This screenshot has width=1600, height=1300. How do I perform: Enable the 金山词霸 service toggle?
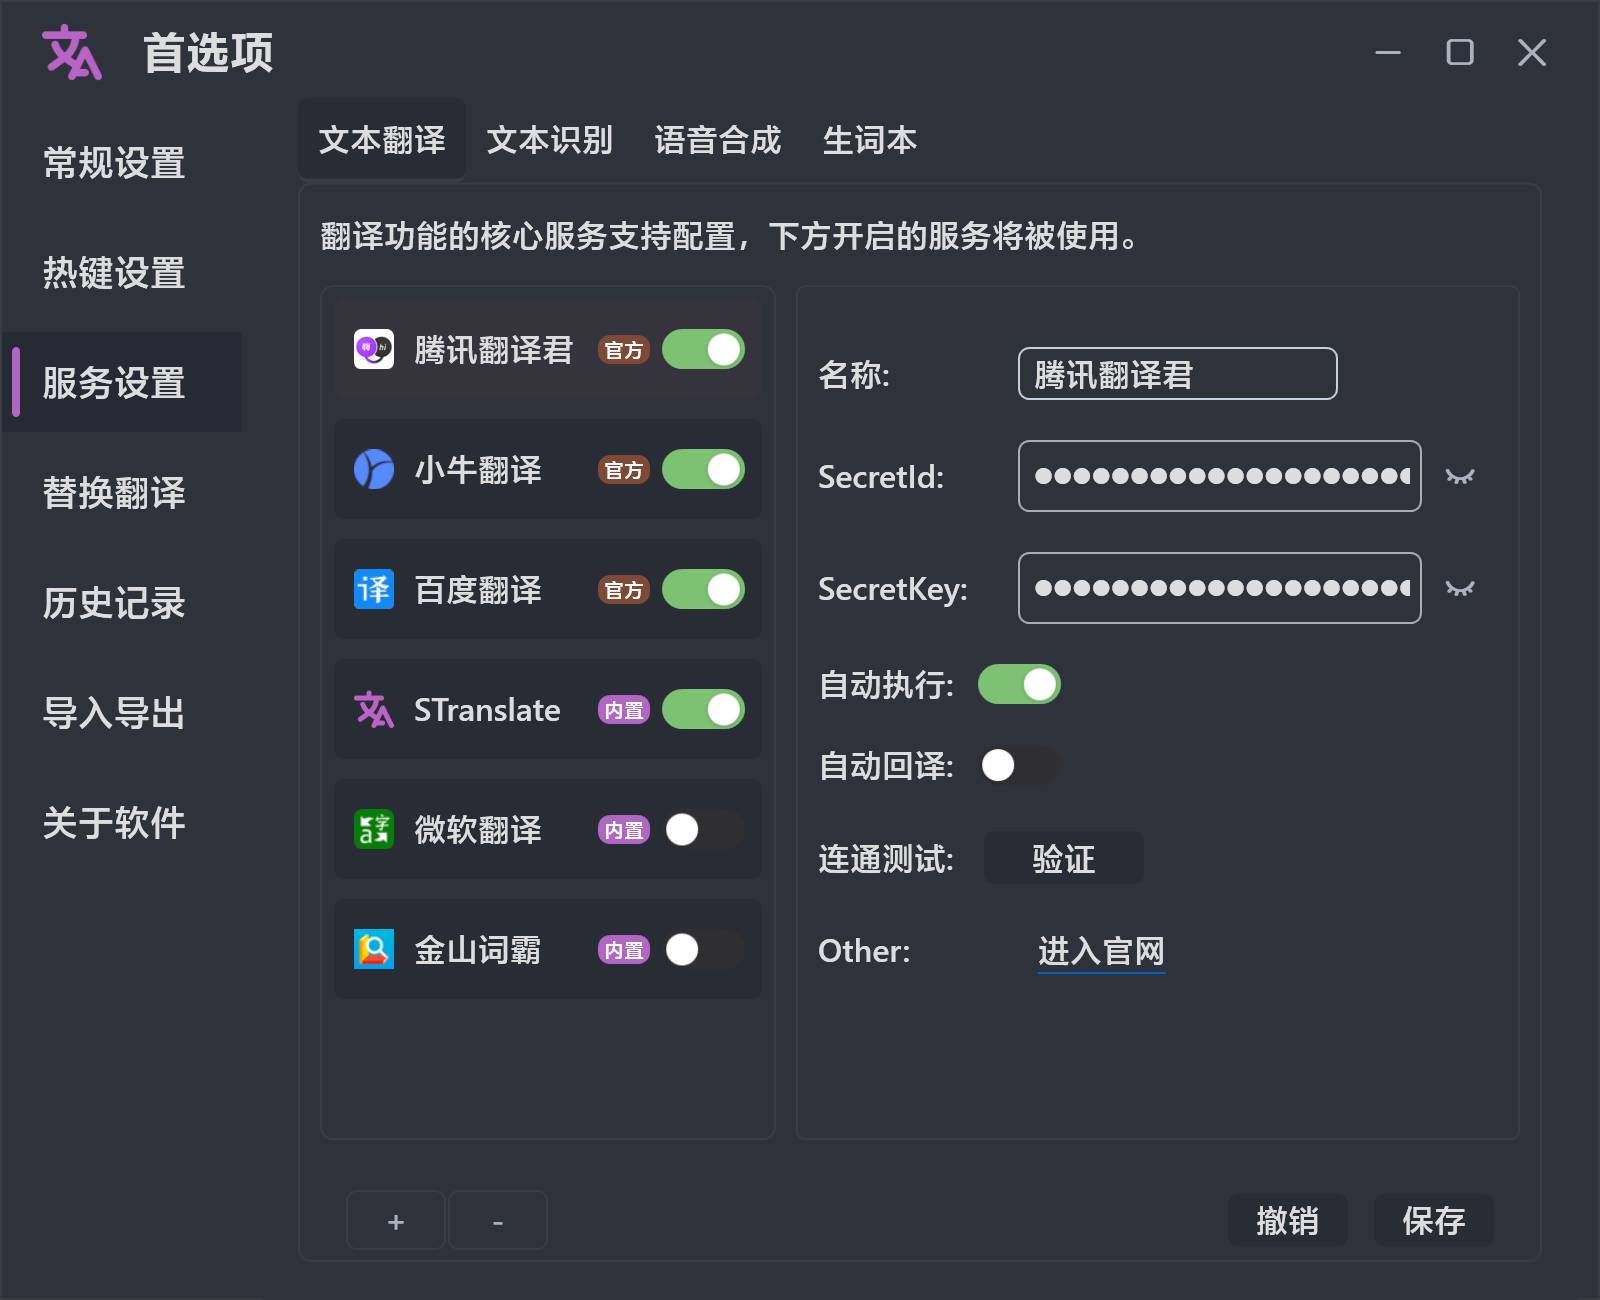pyautogui.click(x=703, y=949)
